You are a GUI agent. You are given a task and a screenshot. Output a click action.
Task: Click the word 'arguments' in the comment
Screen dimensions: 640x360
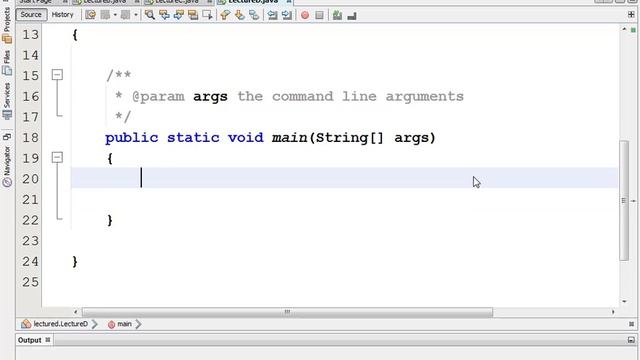pyautogui.click(x=424, y=97)
